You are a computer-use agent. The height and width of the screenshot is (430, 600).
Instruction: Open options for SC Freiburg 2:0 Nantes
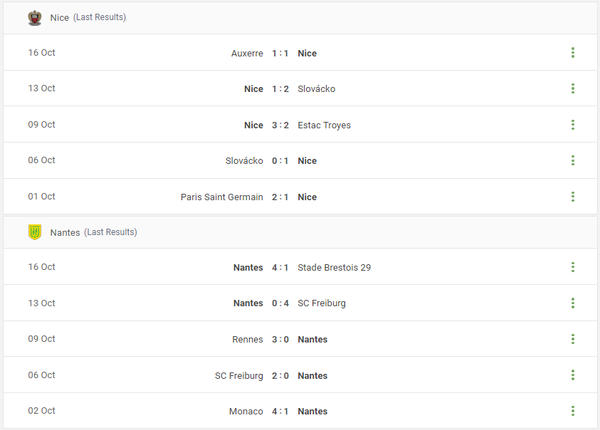(573, 376)
